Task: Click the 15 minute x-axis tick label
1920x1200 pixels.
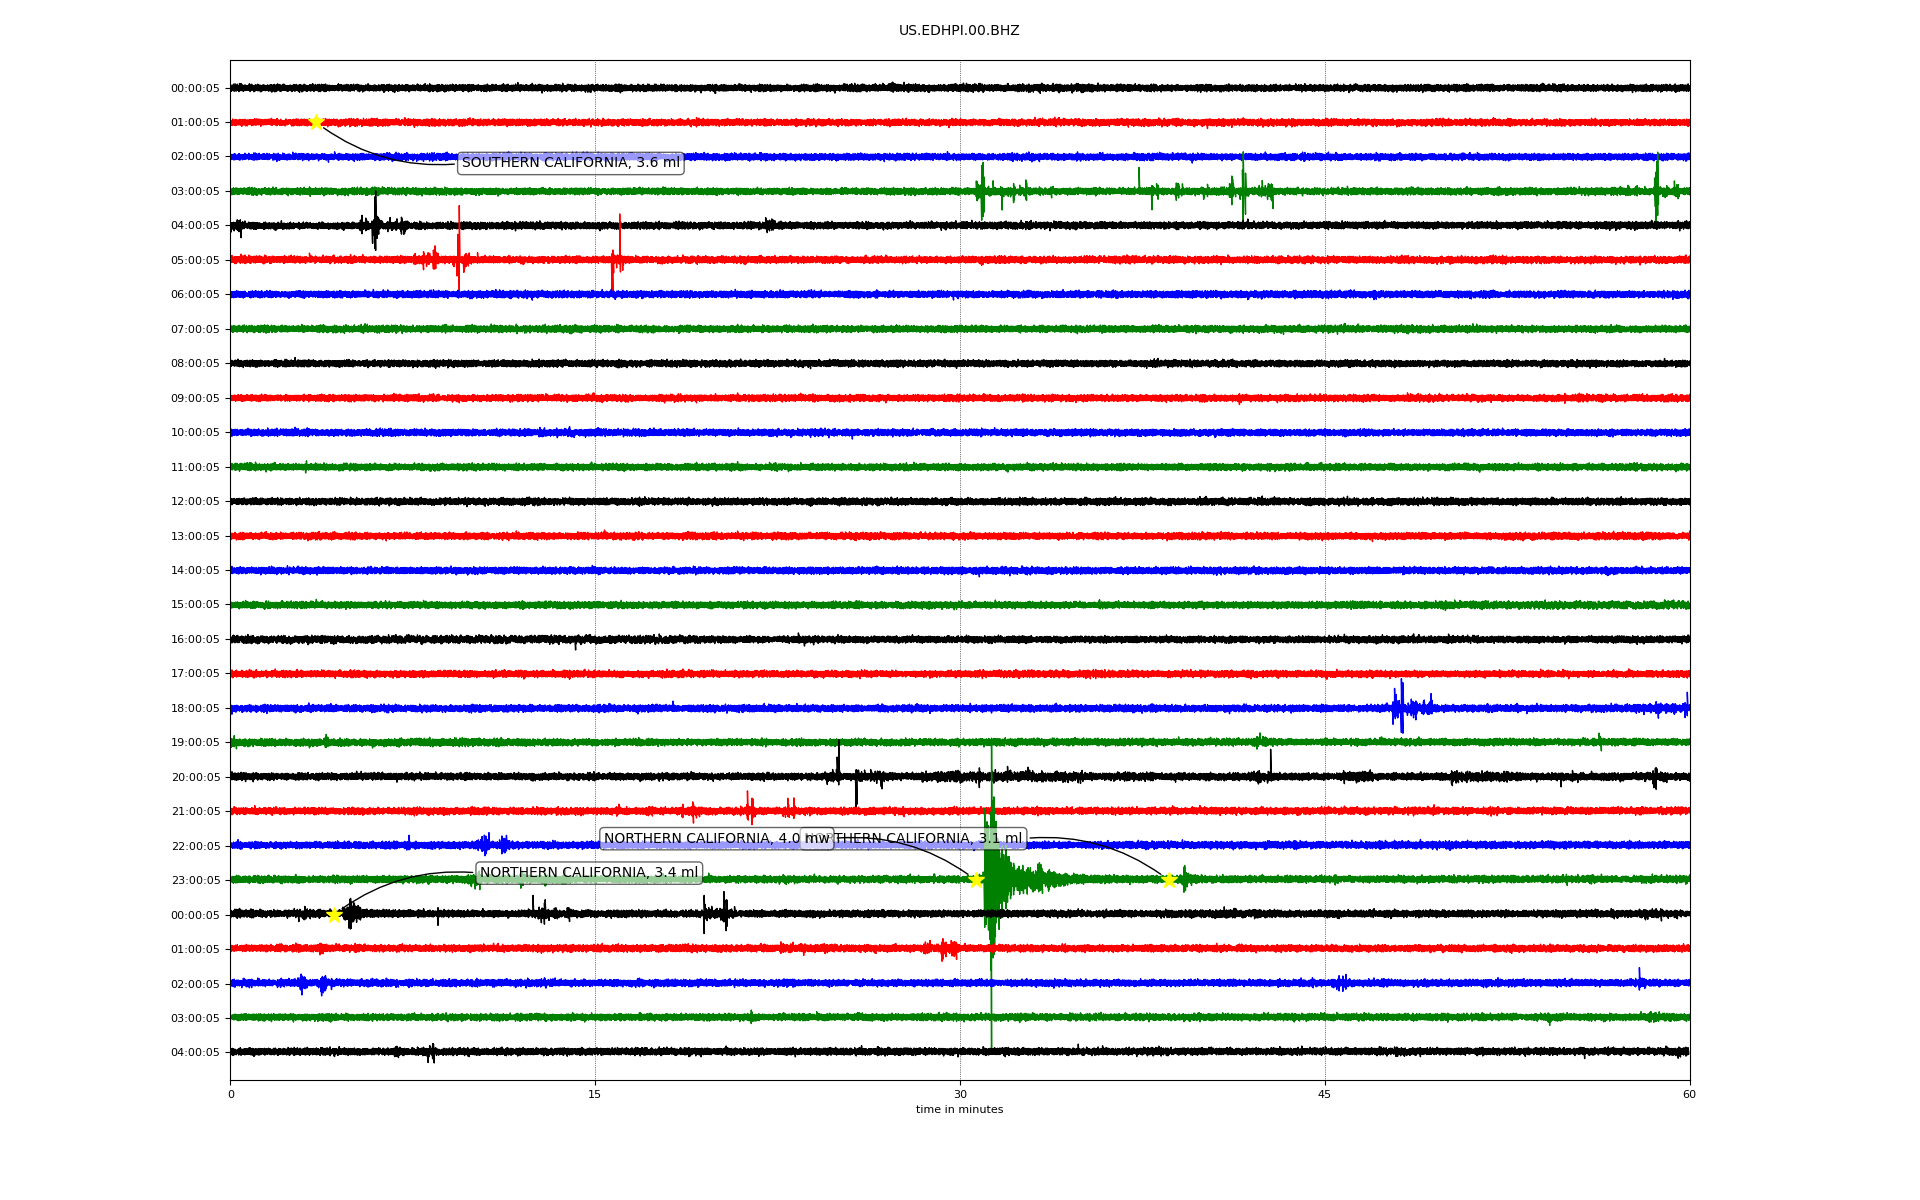Action: pos(595,1094)
